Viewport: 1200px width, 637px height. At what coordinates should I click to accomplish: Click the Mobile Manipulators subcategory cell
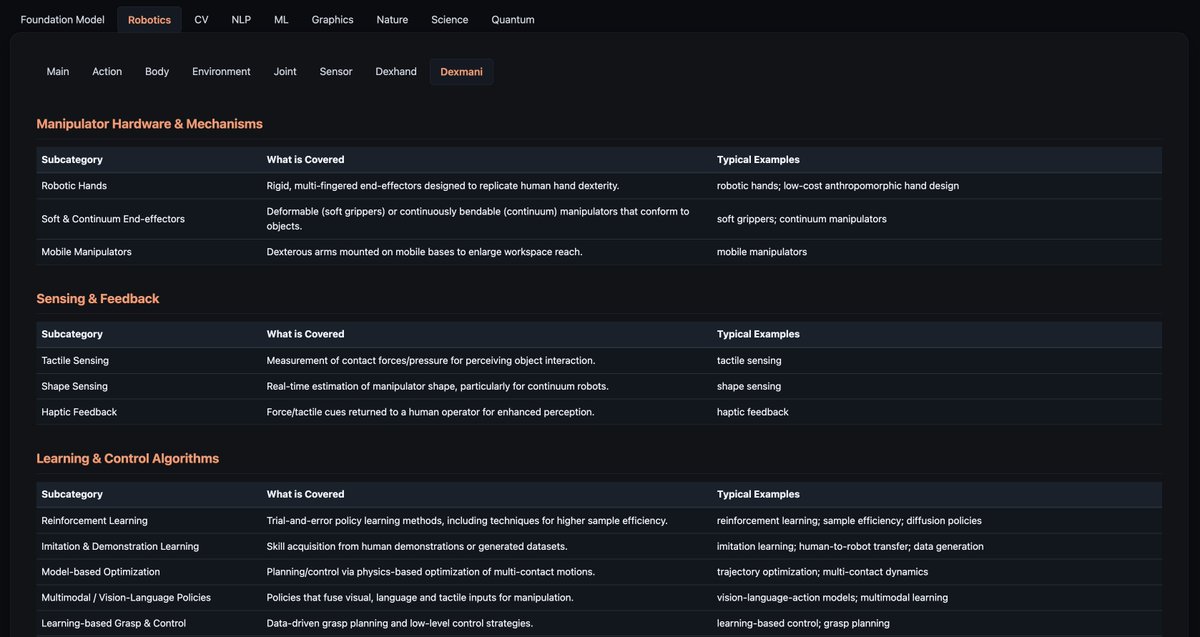tap(86, 252)
